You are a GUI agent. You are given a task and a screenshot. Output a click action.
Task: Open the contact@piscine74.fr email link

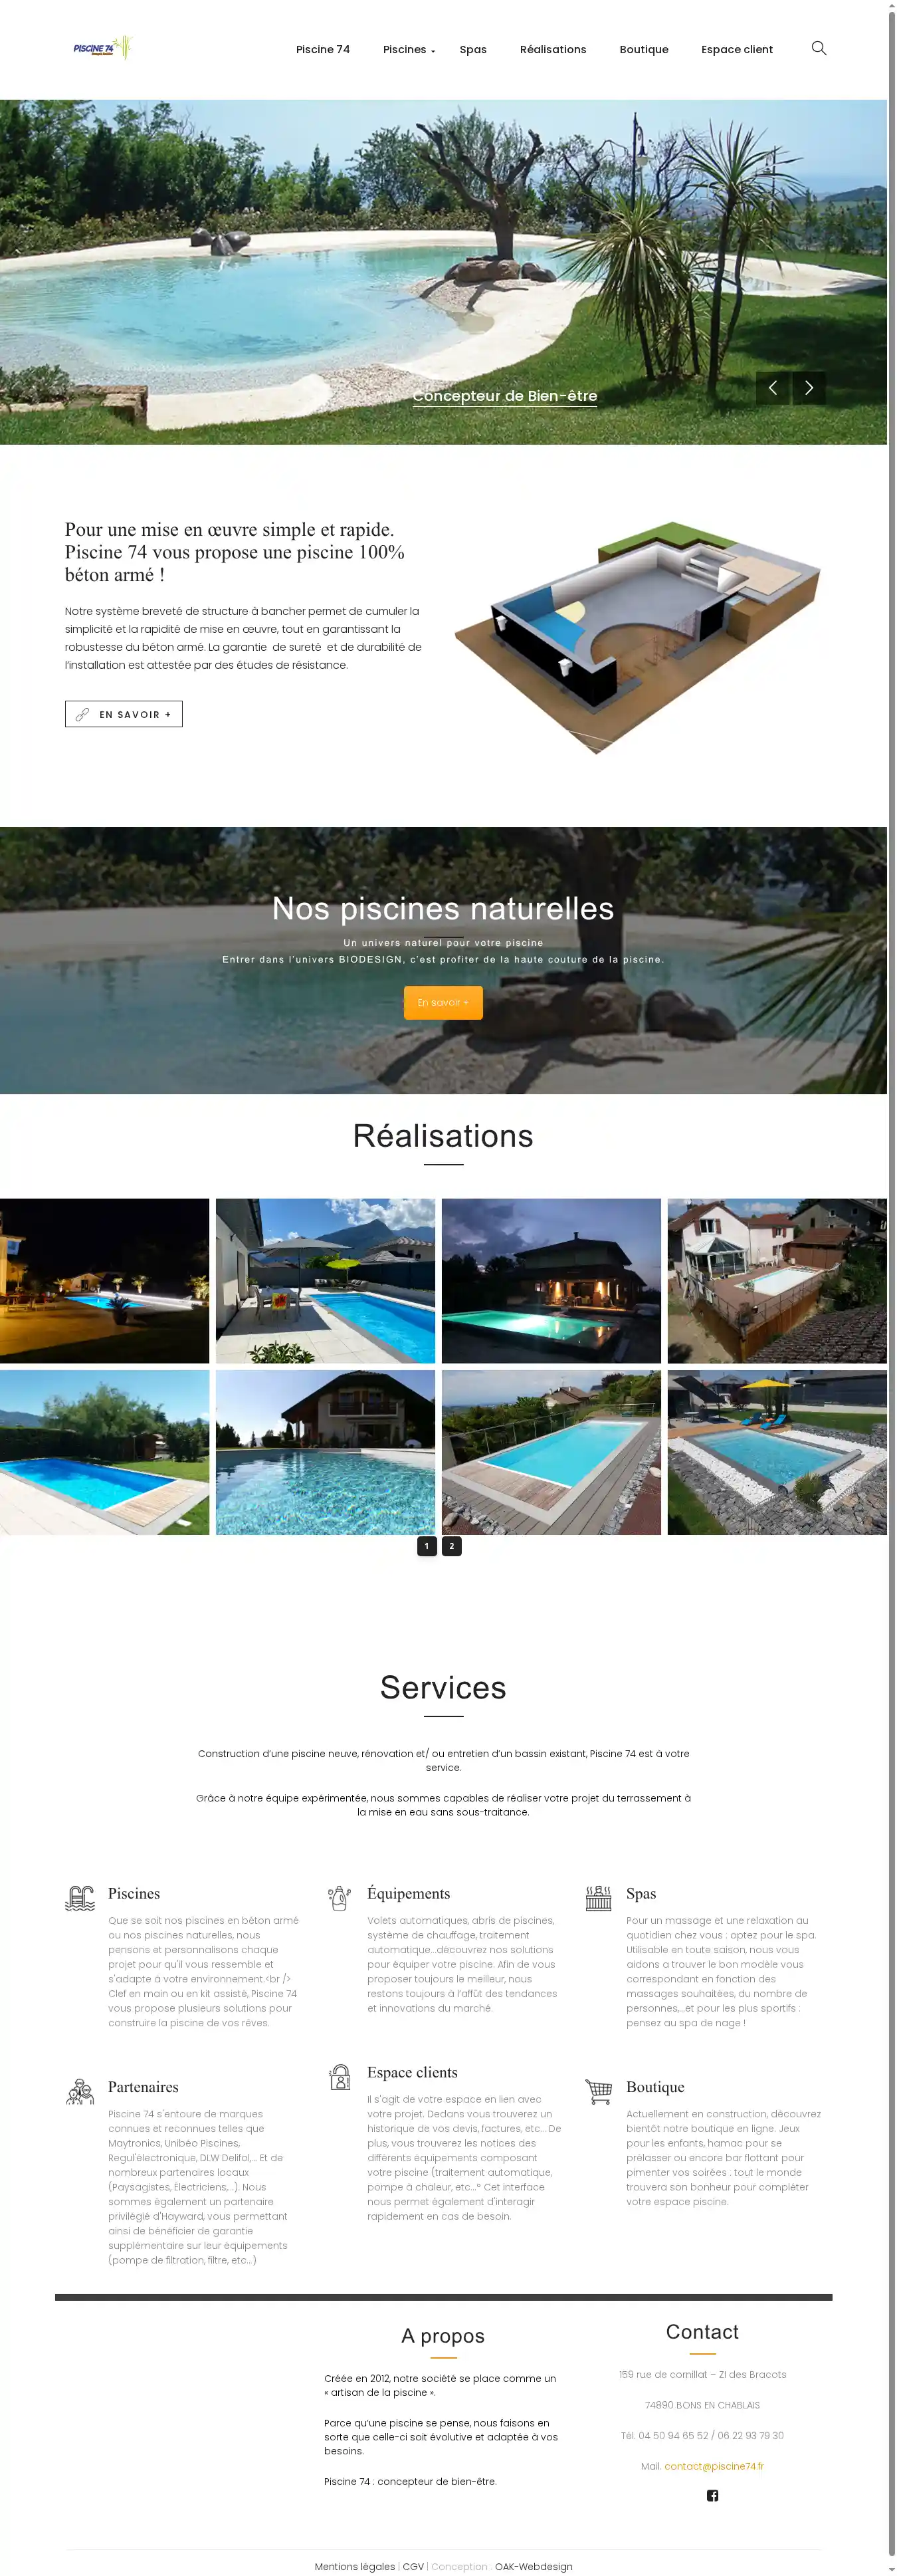[x=714, y=2466]
